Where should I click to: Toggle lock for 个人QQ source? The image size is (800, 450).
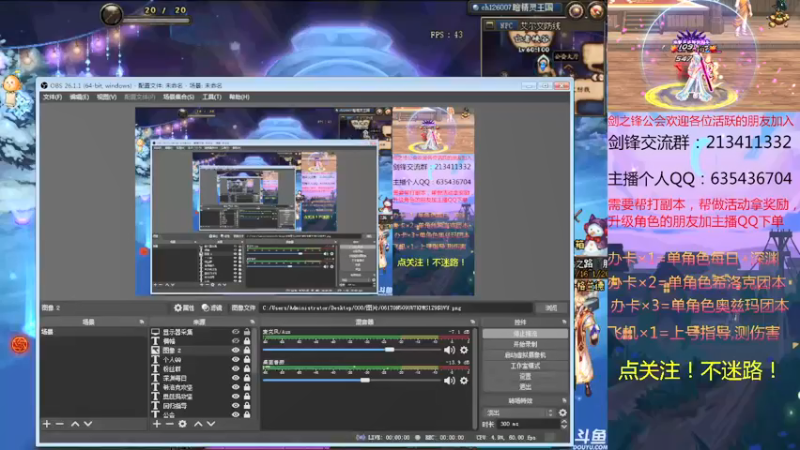(x=247, y=360)
